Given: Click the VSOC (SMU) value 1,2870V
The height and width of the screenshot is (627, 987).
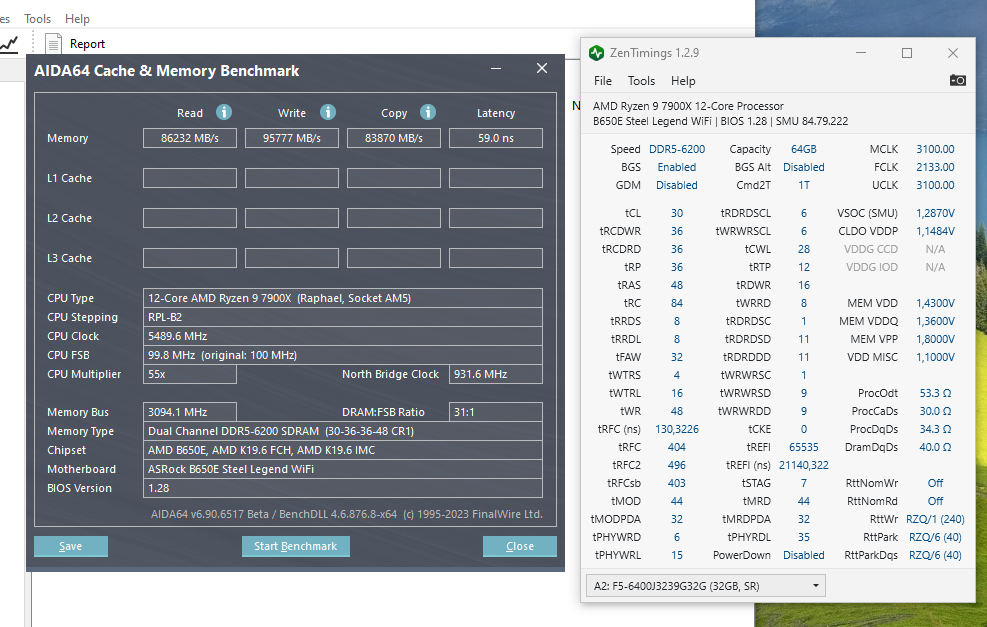Looking at the screenshot, I should pos(935,213).
